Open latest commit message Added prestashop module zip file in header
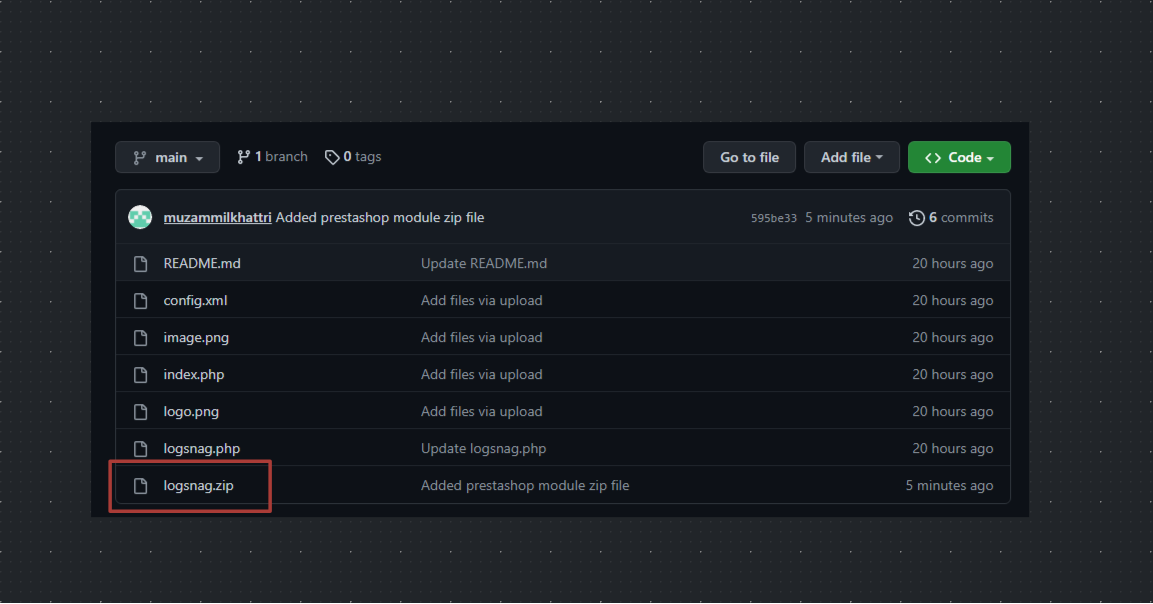Screen dimensions: 1153x604 tap(379, 218)
